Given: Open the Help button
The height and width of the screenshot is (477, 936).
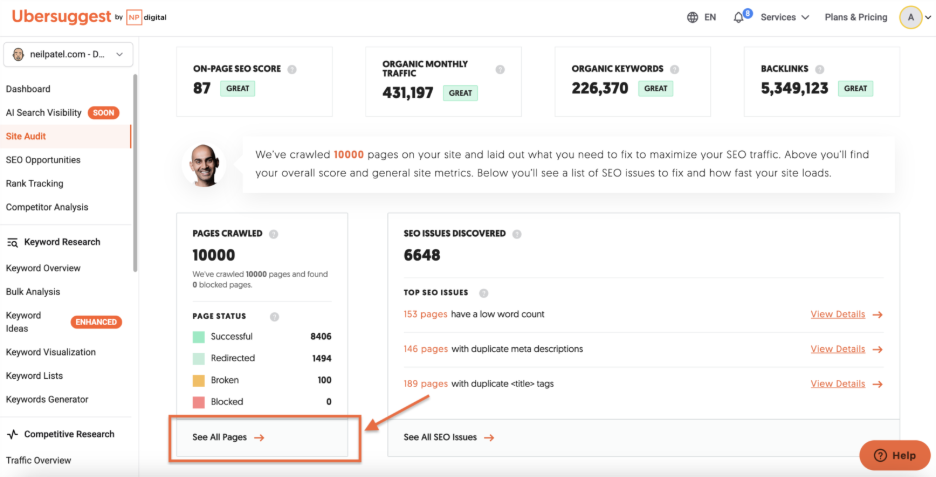Looking at the screenshot, I should [x=895, y=456].
